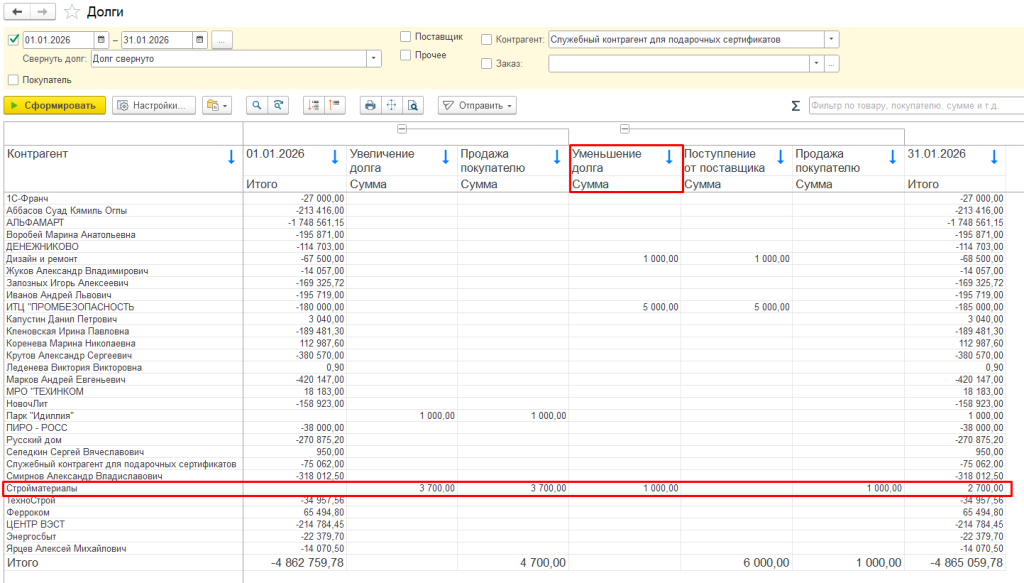Toggle the Покупатель checkbox

coord(13,80)
